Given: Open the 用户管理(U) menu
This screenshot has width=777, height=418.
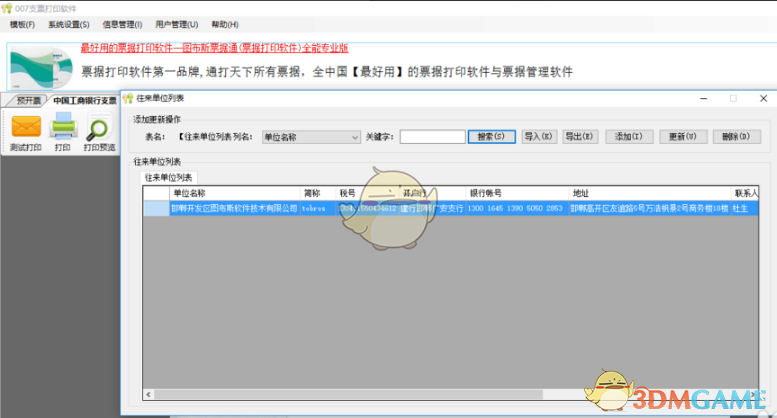Looking at the screenshot, I should (x=176, y=24).
